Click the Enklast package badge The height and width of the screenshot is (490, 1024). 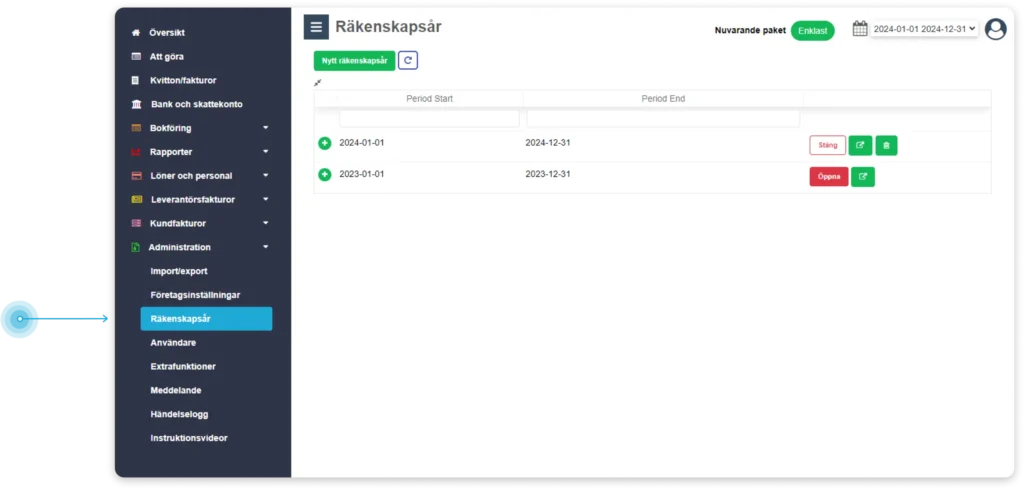click(812, 31)
